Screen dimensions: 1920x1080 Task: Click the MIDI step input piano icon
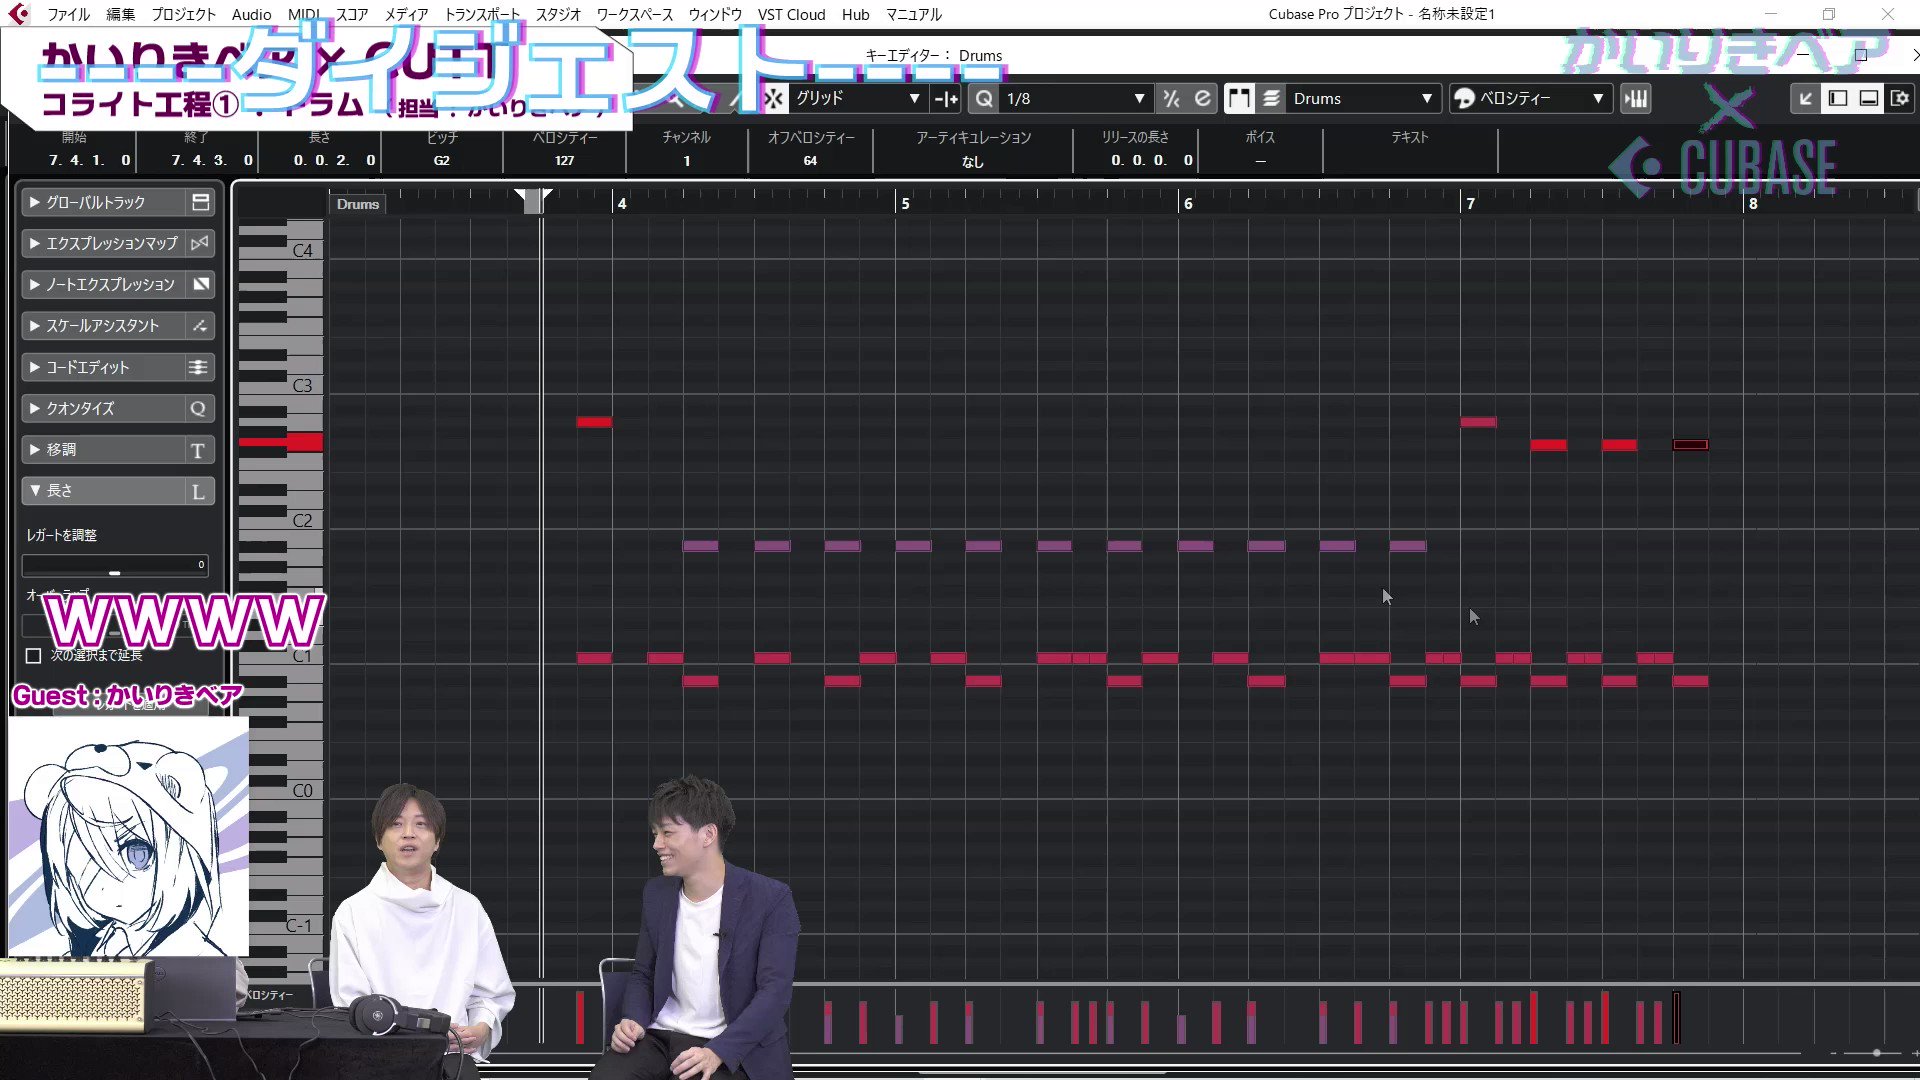coord(1636,98)
